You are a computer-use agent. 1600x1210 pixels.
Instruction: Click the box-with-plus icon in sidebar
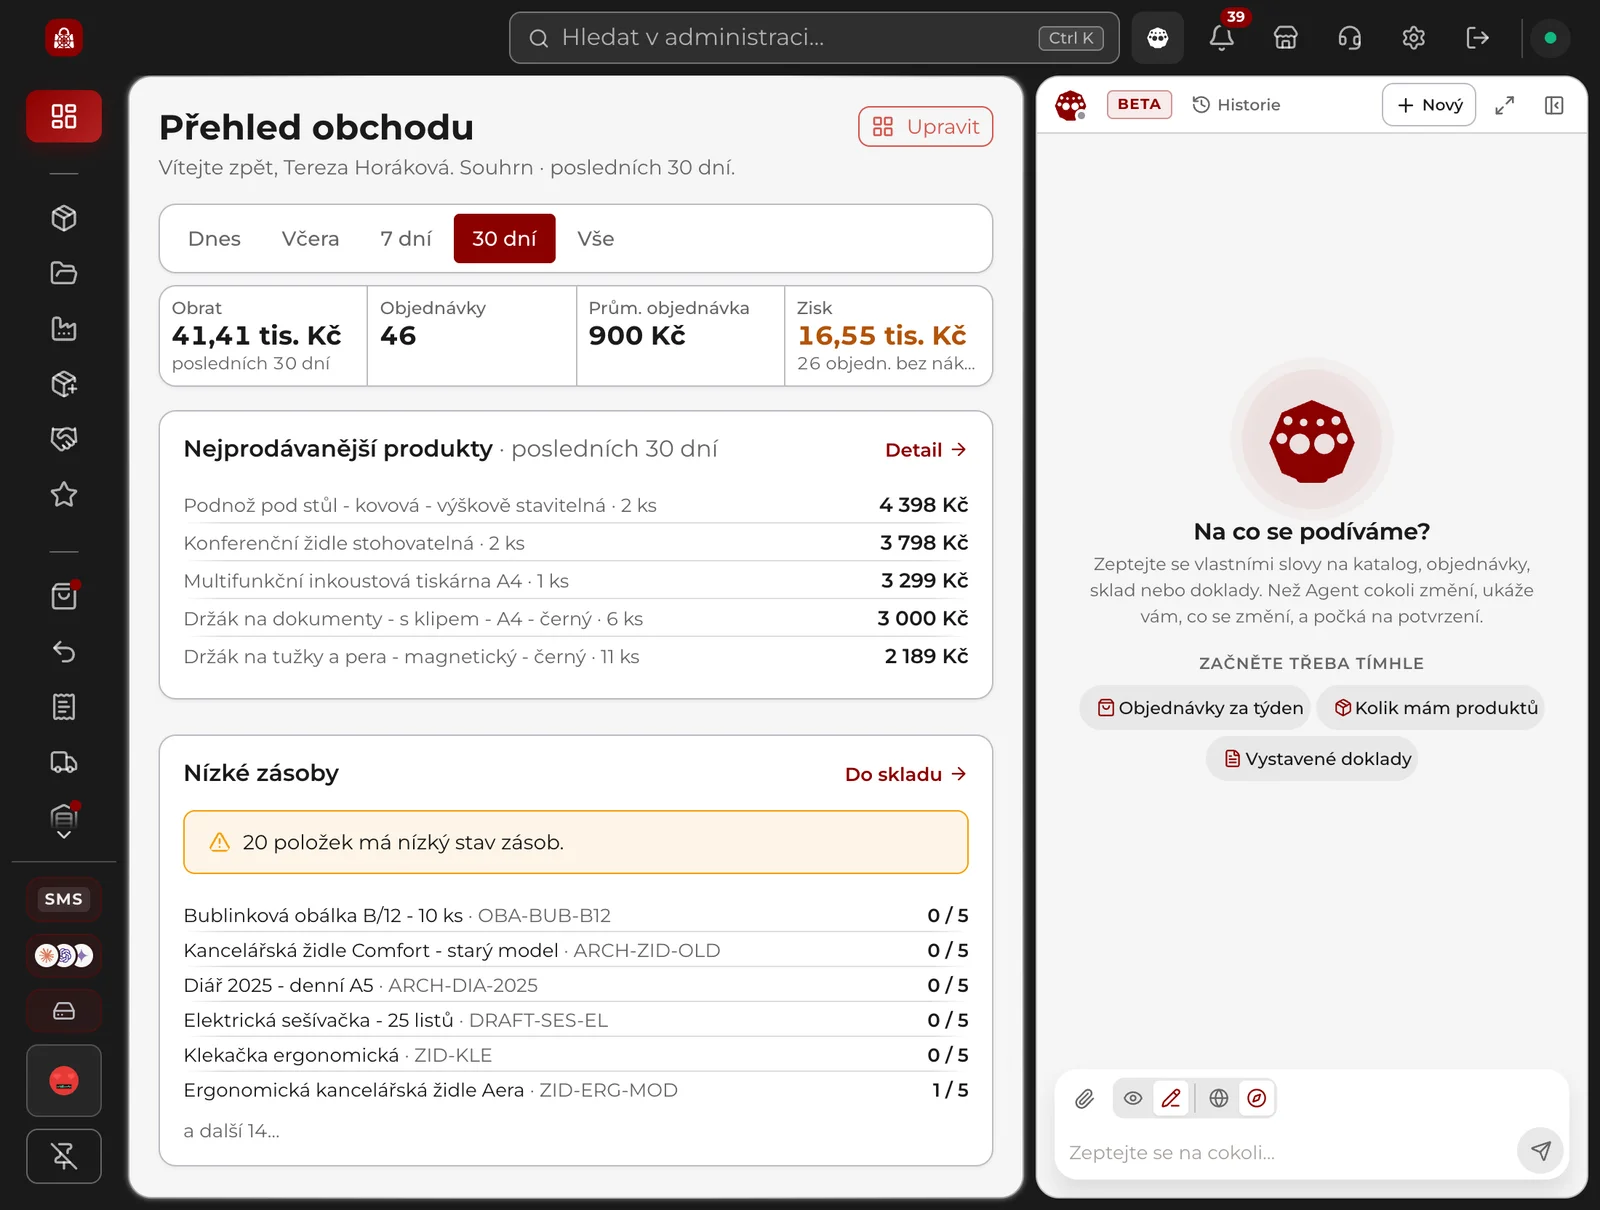coord(64,384)
